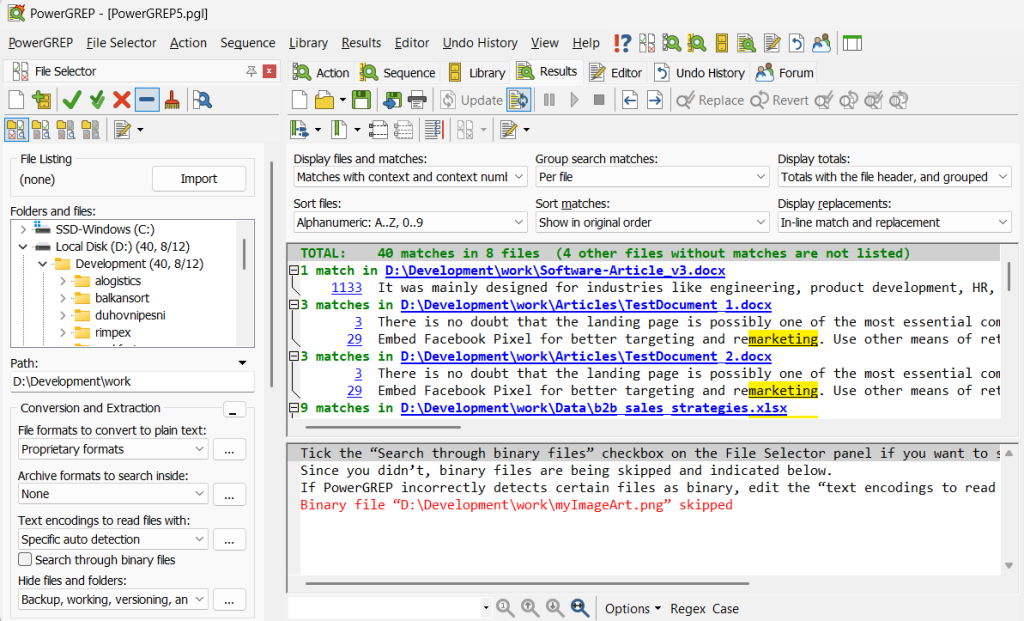Click the Find All search icon in bottom bar

click(x=579, y=608)
